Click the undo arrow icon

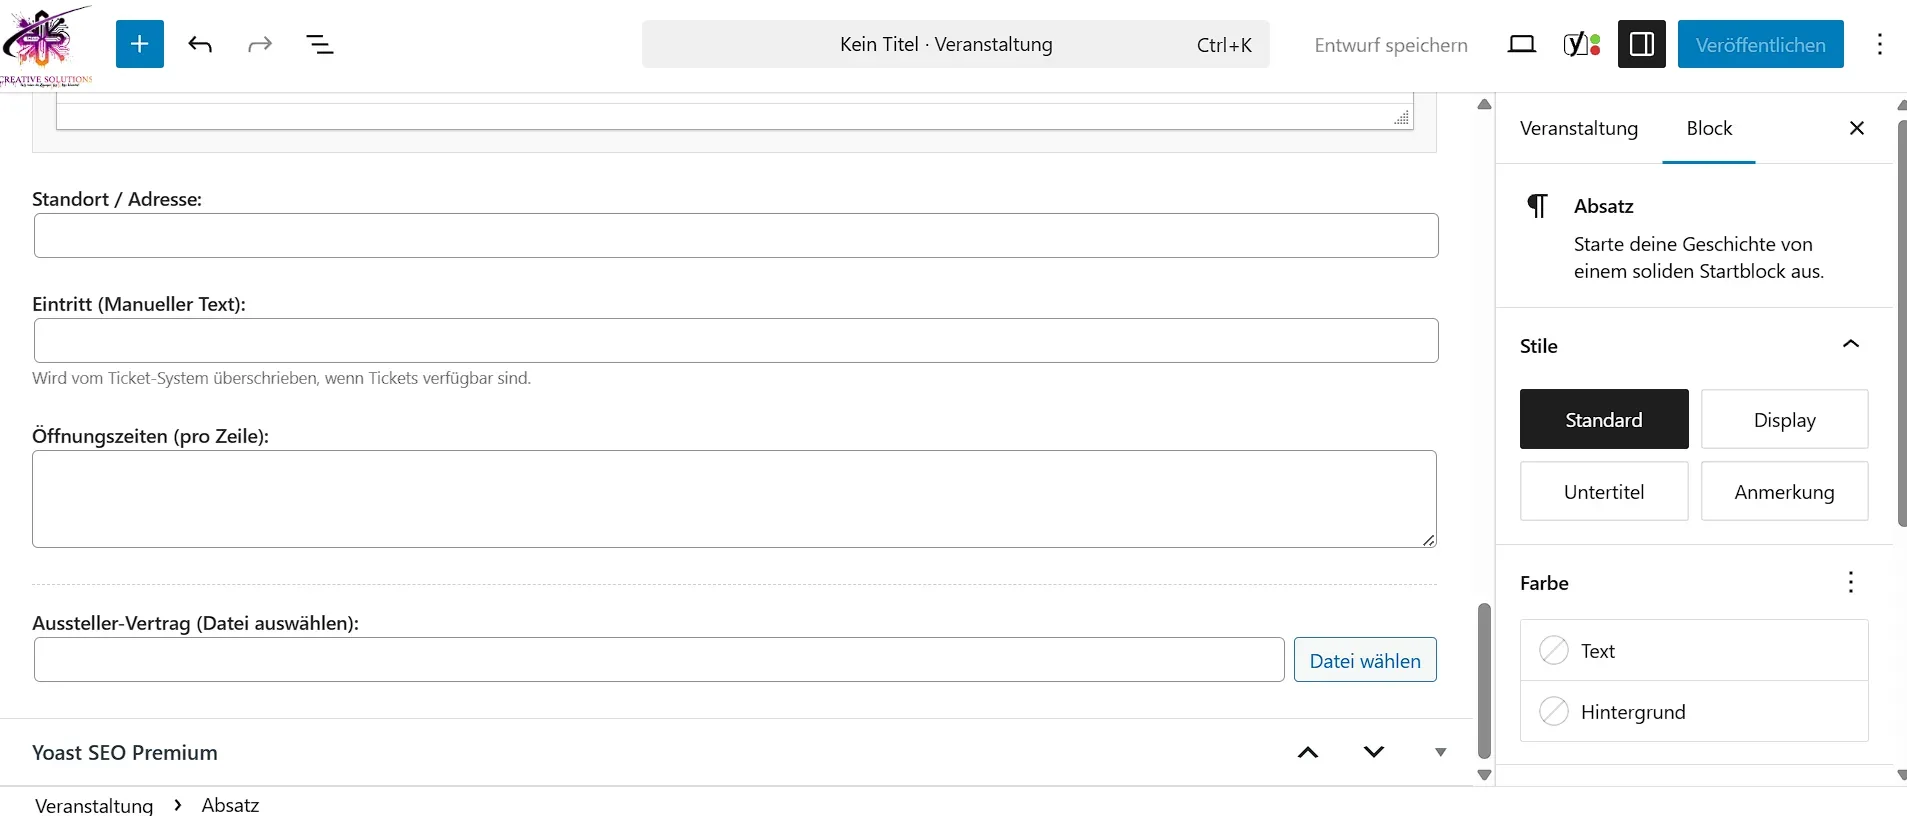coord(200,44)
